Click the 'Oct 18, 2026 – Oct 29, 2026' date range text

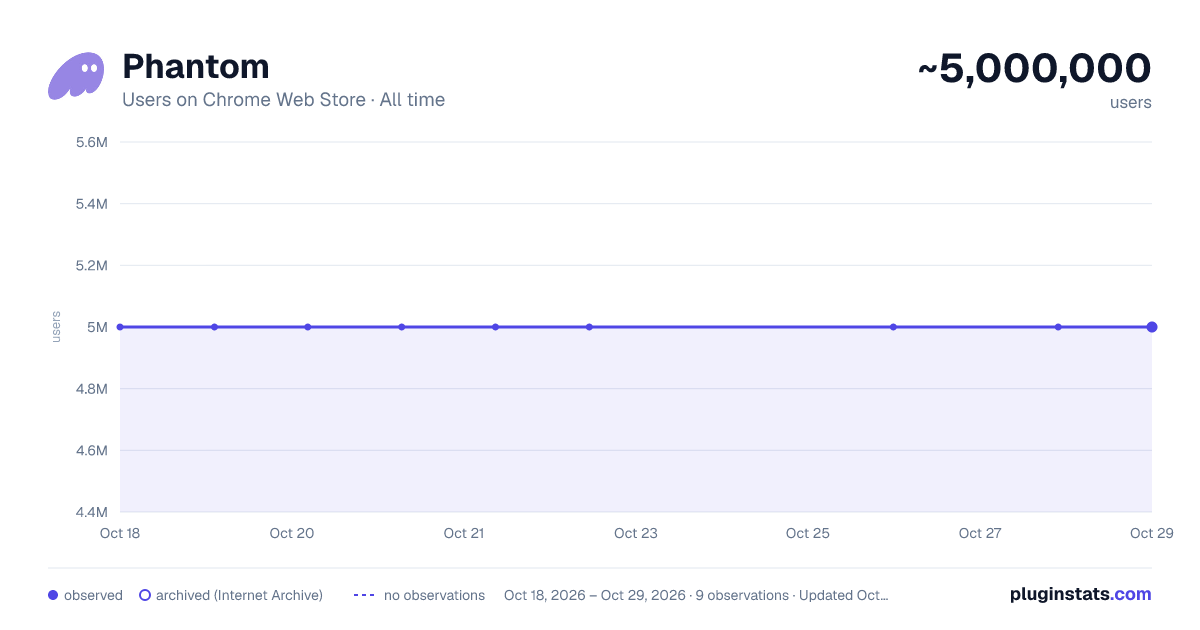595,595
